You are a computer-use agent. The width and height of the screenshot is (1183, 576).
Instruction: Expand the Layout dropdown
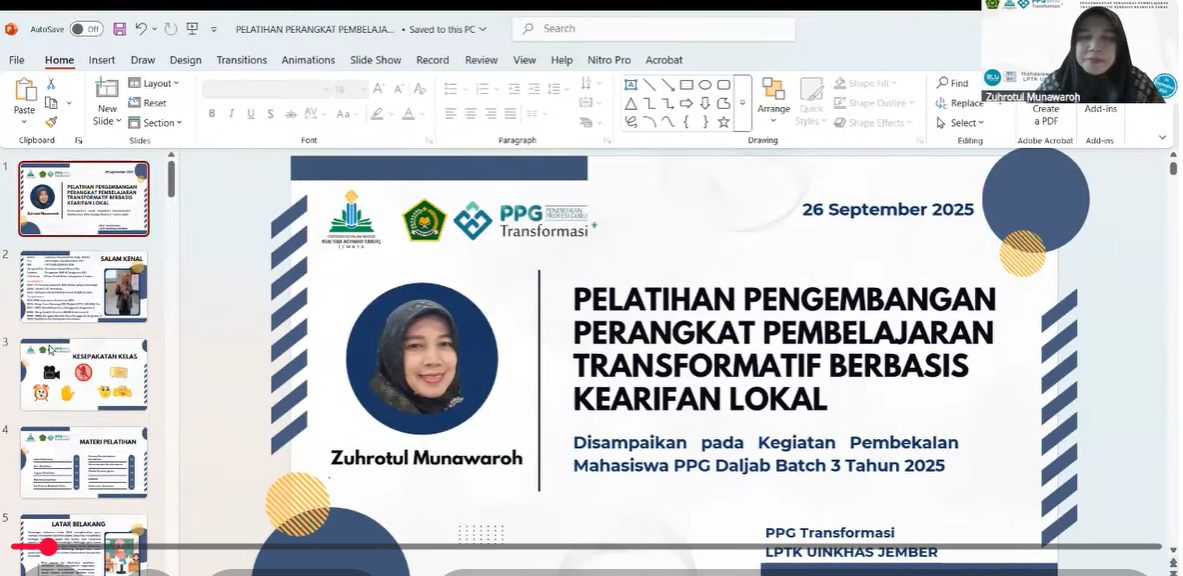point(154,84)
